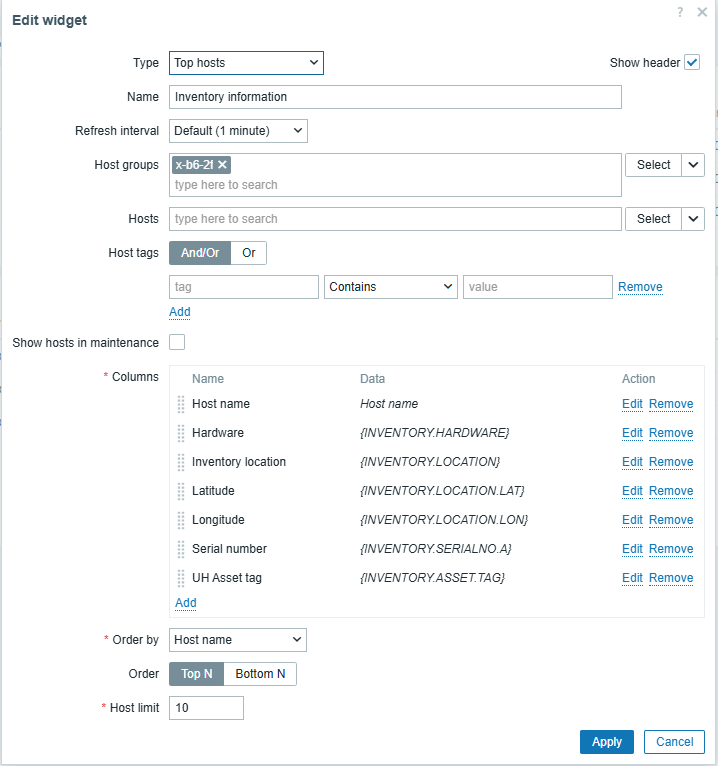Click drag handle beside UH Asset tag column
Screen dimensions: 718x766
click(x=181, y=578)
